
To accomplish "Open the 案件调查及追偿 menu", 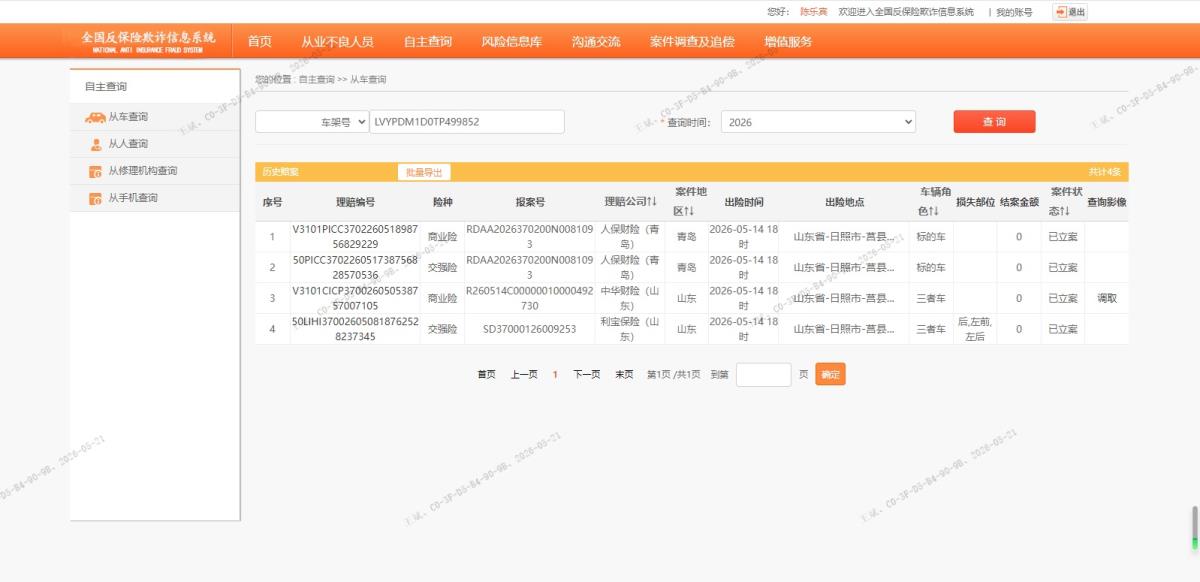I will click(692, 41).
